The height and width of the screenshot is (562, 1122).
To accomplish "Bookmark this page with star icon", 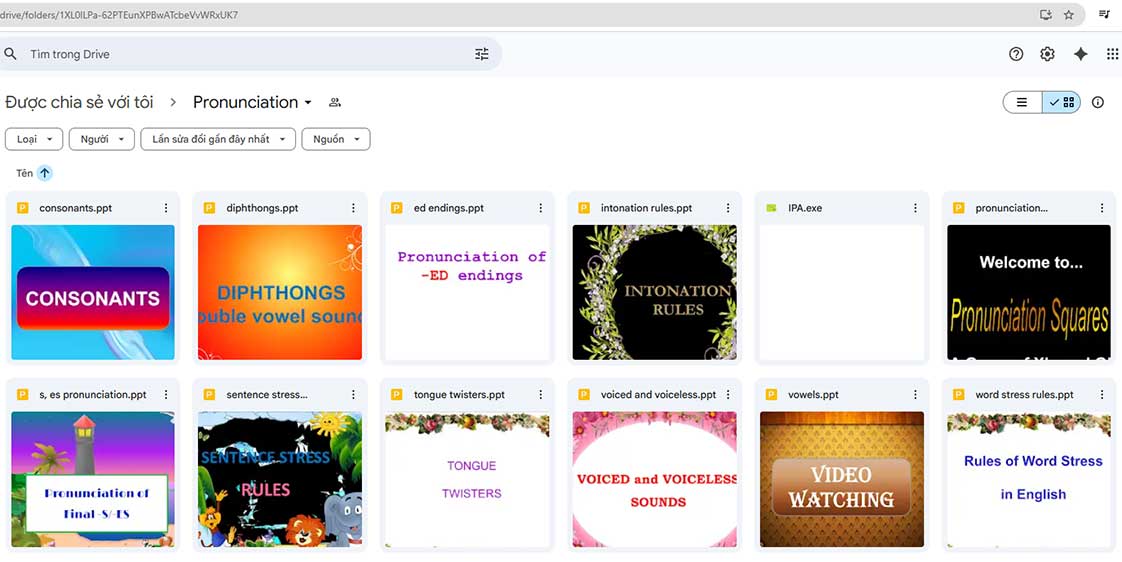I will 1069,15.
